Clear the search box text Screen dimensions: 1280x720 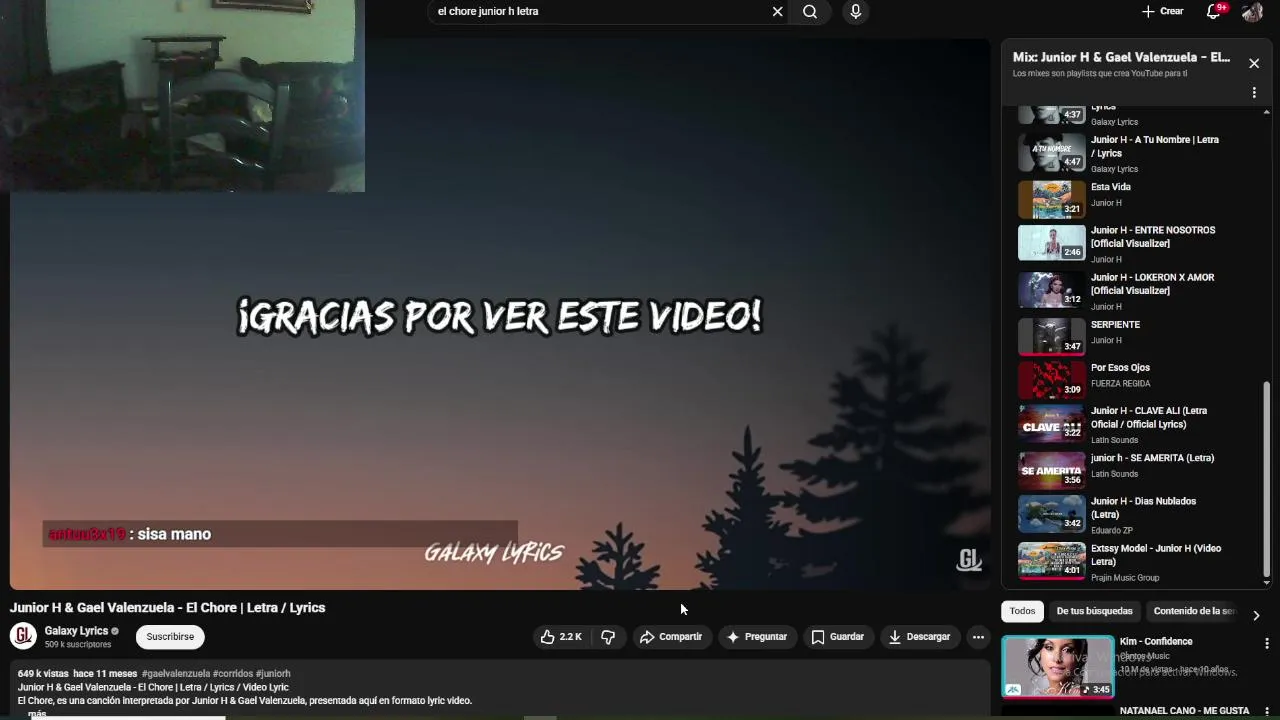click(x=777, y=12)
